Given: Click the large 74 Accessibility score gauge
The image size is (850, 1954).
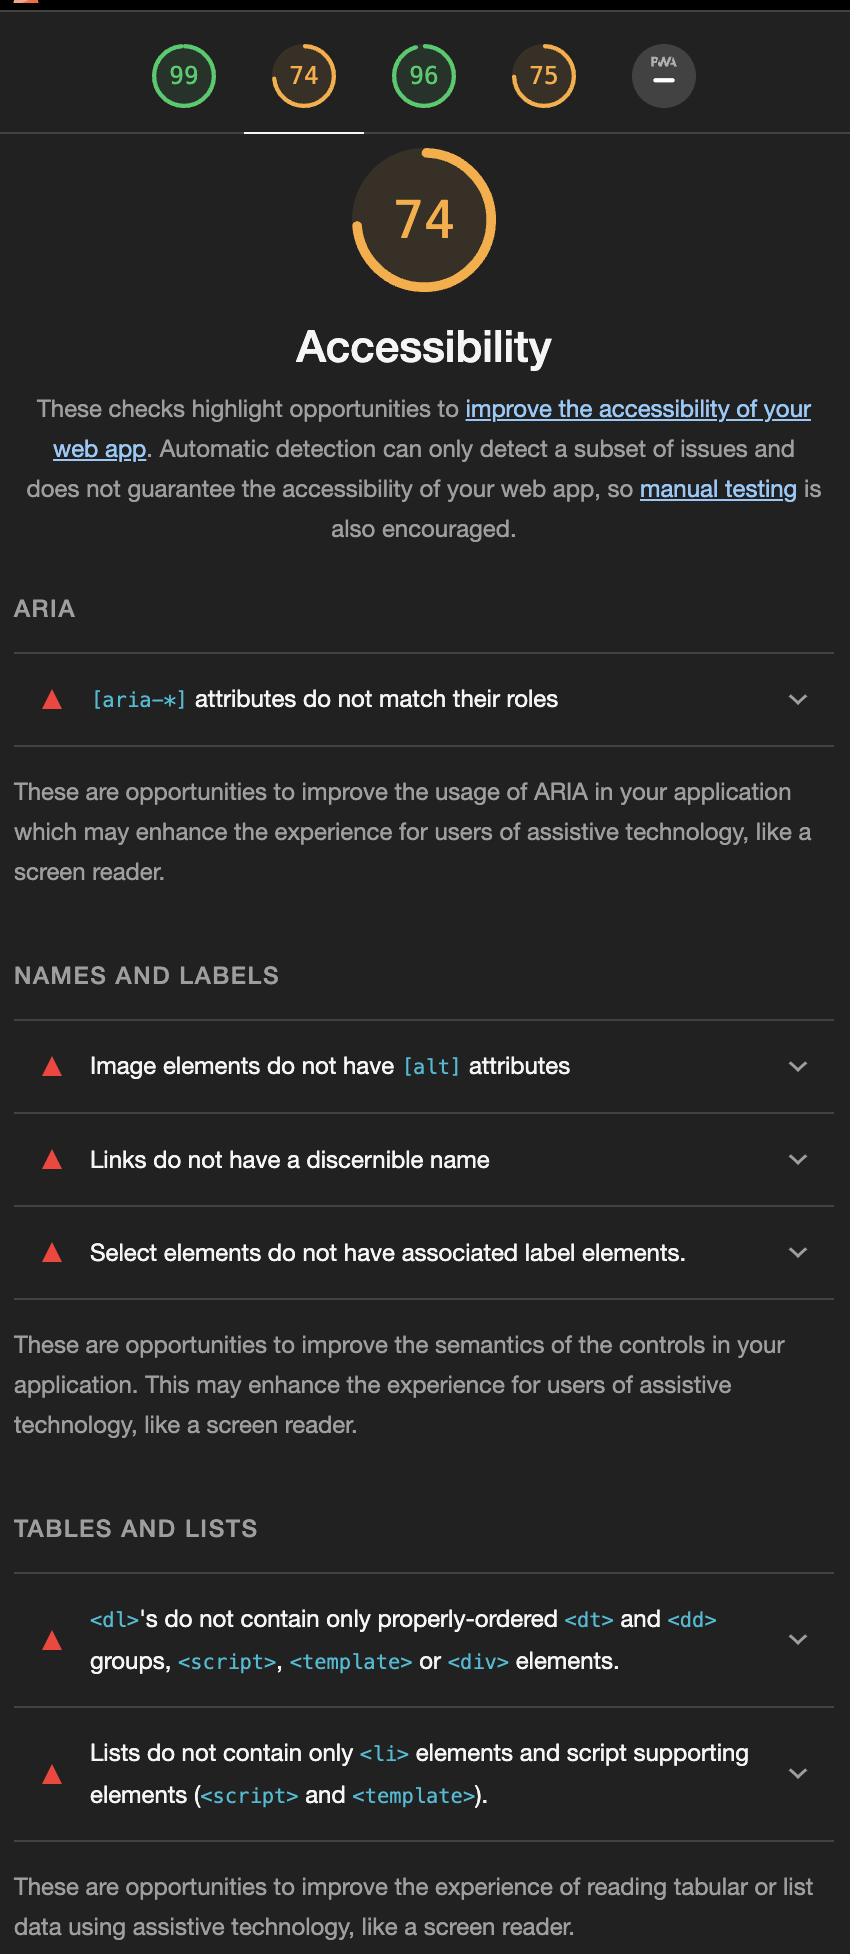Looking at the screenshot, I should [424, 220].
